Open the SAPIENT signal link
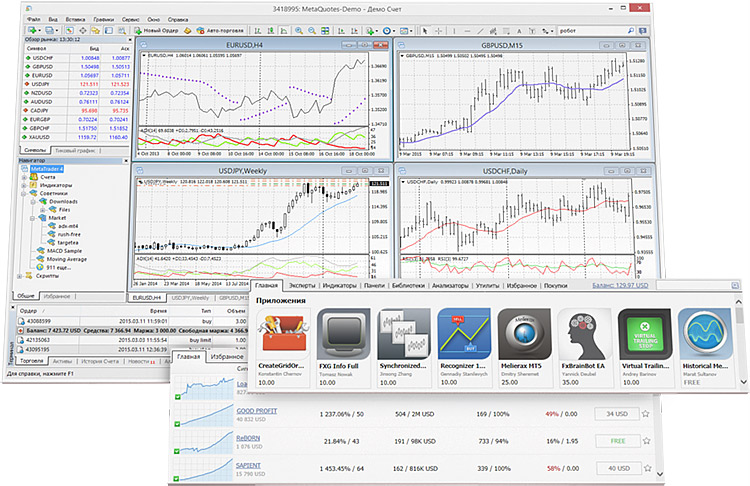 tap(248, 465)
